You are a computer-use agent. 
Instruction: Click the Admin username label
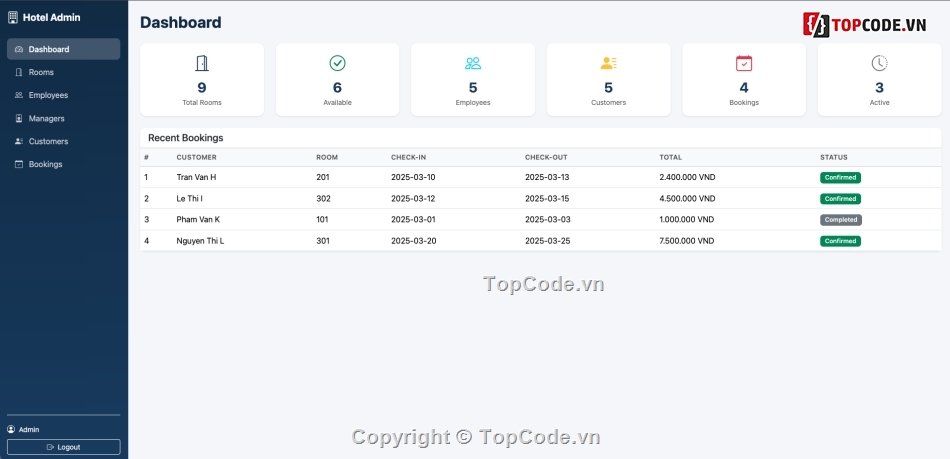[x=29, y=430]
